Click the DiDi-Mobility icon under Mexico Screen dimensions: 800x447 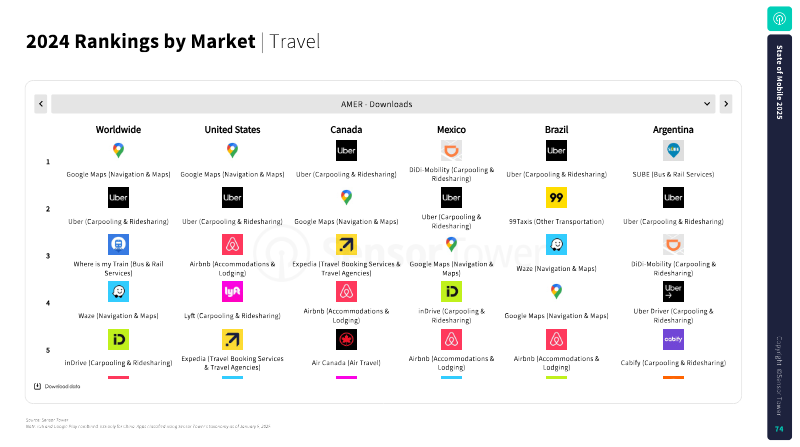(451, 151)
